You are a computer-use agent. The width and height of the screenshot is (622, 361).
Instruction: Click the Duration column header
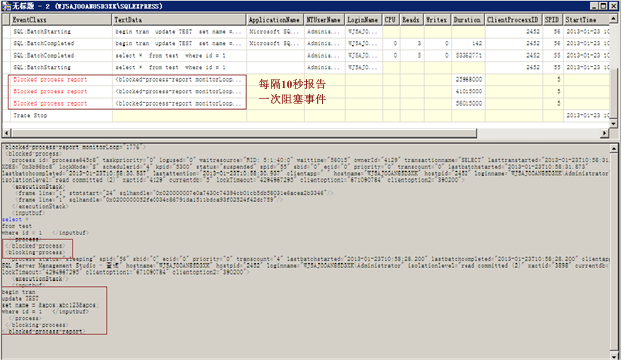[468, 19]
